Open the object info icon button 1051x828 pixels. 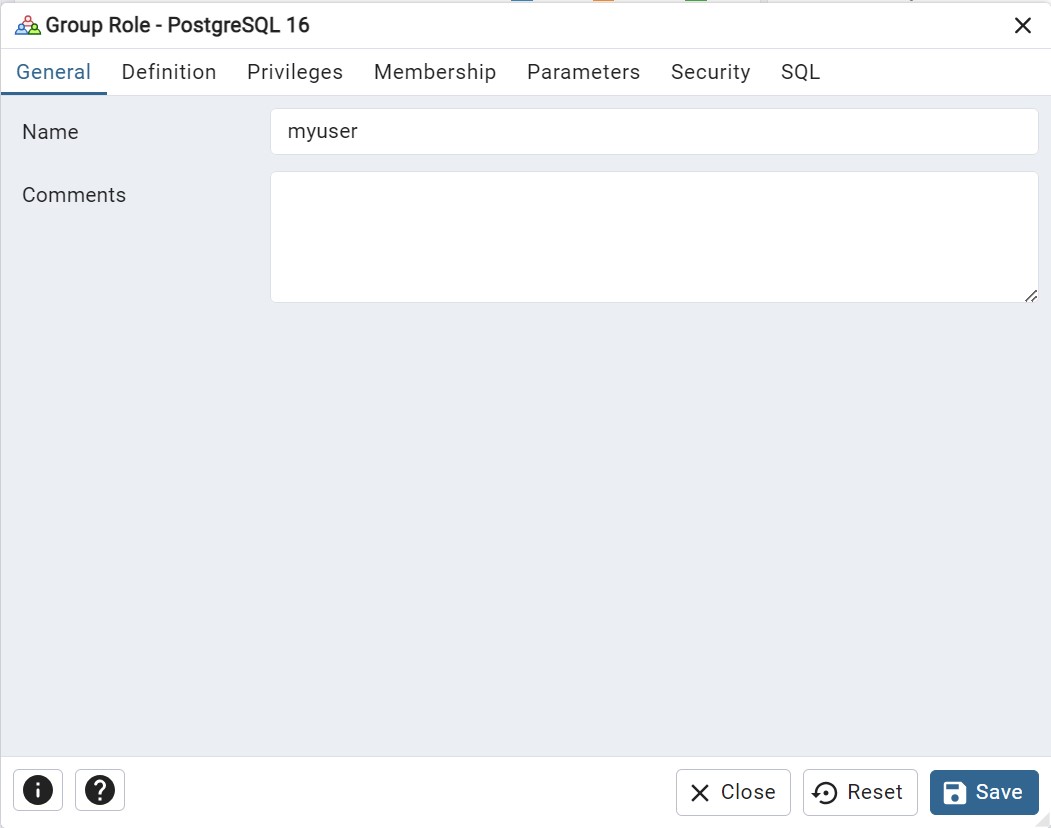pos(38,790)
